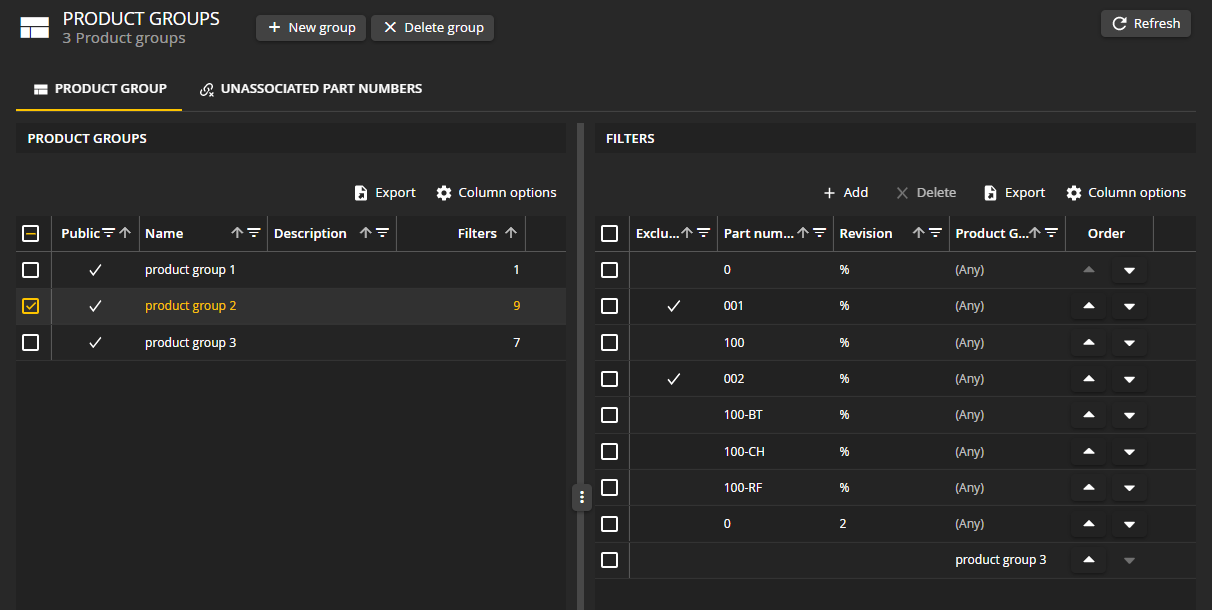Sort Exclude column arrow icon
1212x610 pixels.
coord(687,233)
